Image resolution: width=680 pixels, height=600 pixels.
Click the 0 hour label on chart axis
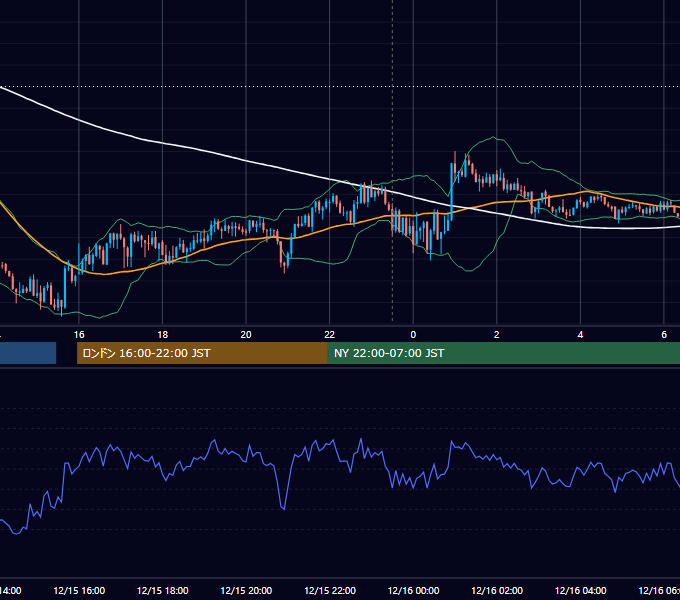pyautogui.click(x=413, y=335)
